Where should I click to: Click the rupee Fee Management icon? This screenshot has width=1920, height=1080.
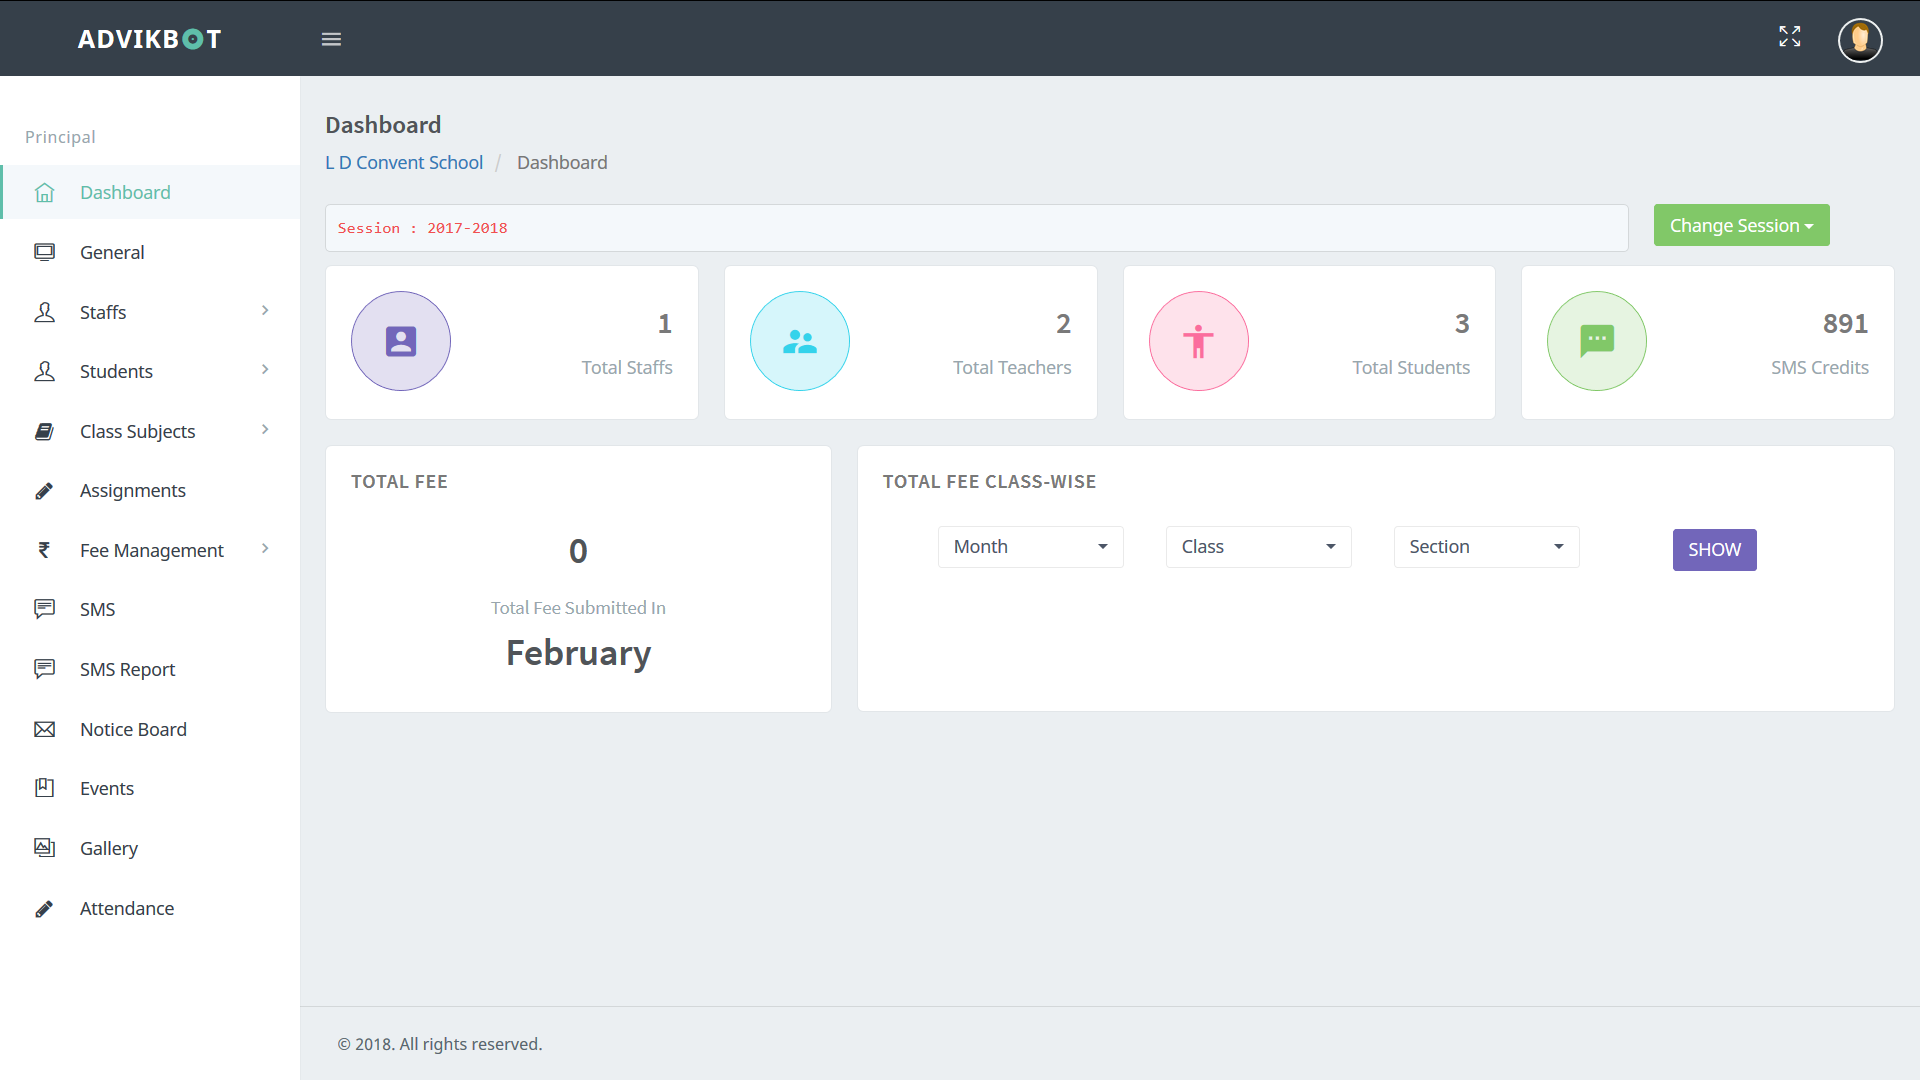[x=44, y=550]
